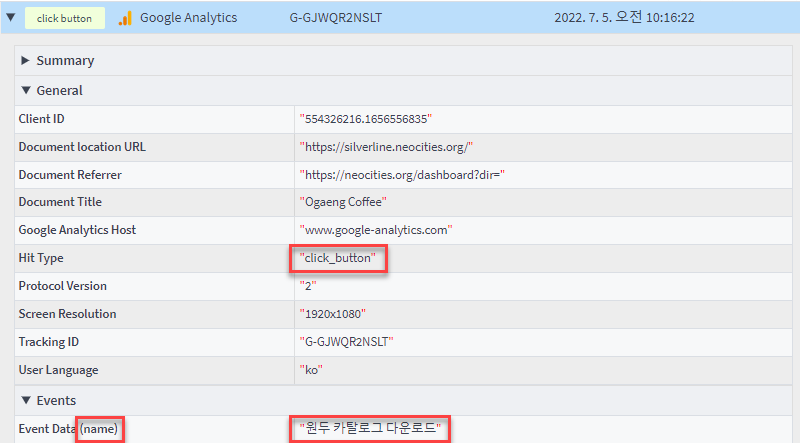Click the Tracking ID label
The width and height of the screenshot is (800, 443).
point(48,342)
